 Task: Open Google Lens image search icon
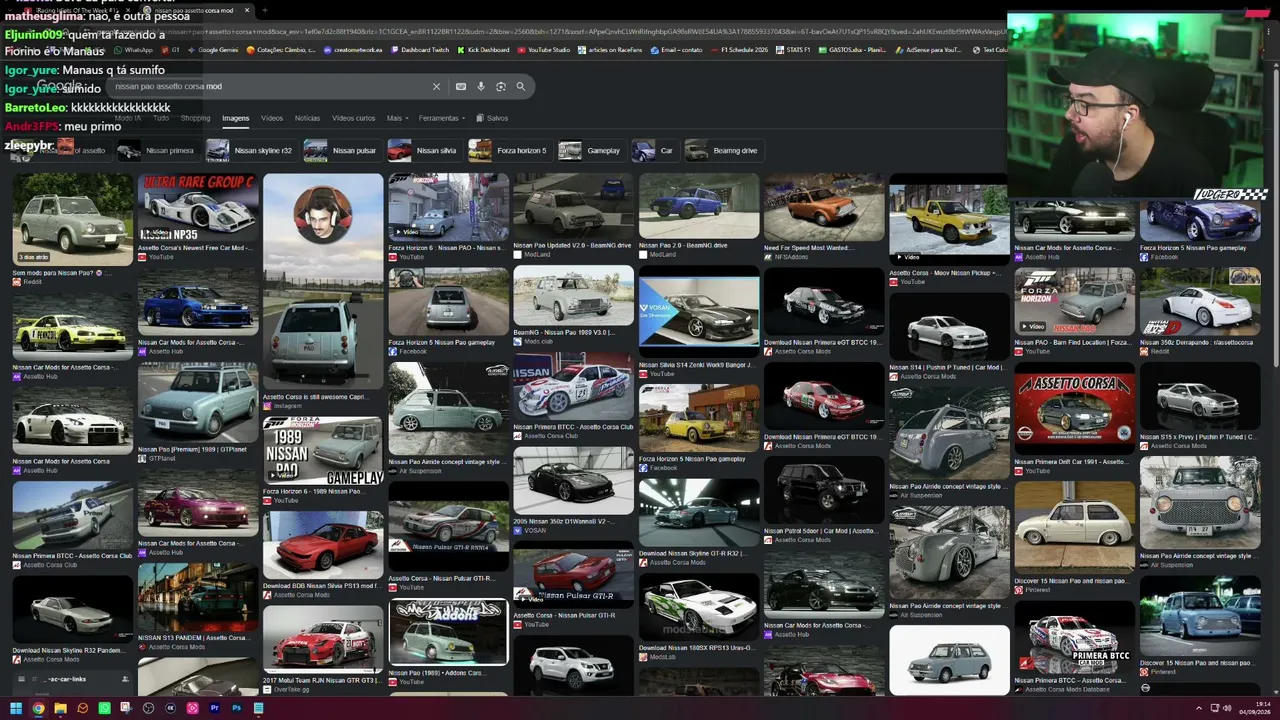point(501,87)
